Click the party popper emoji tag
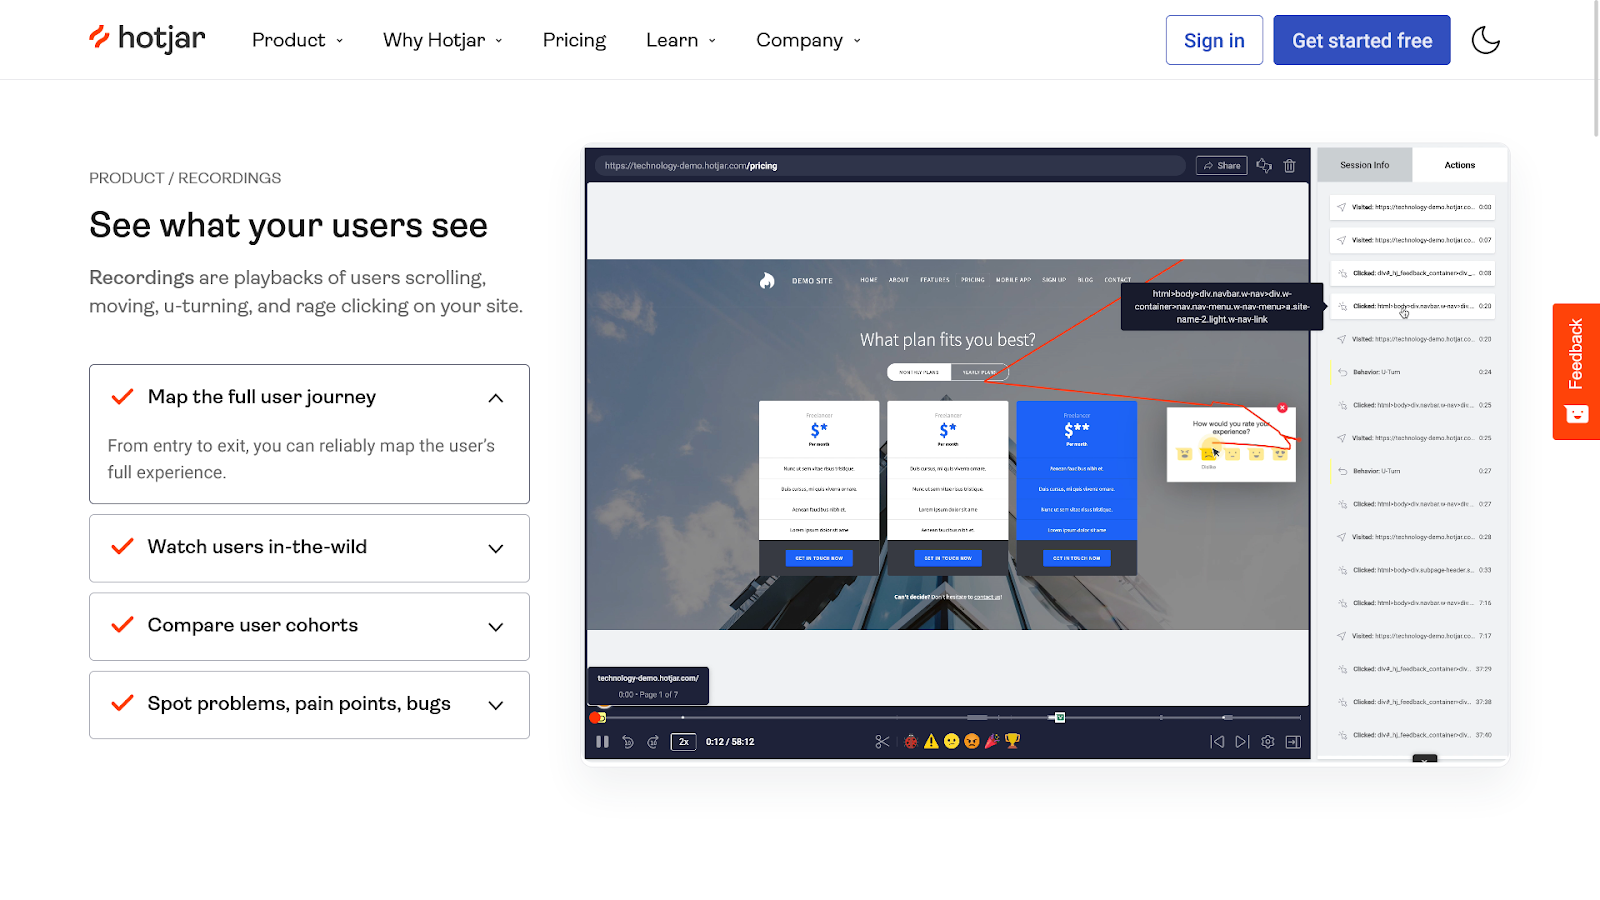 point(992,742)
